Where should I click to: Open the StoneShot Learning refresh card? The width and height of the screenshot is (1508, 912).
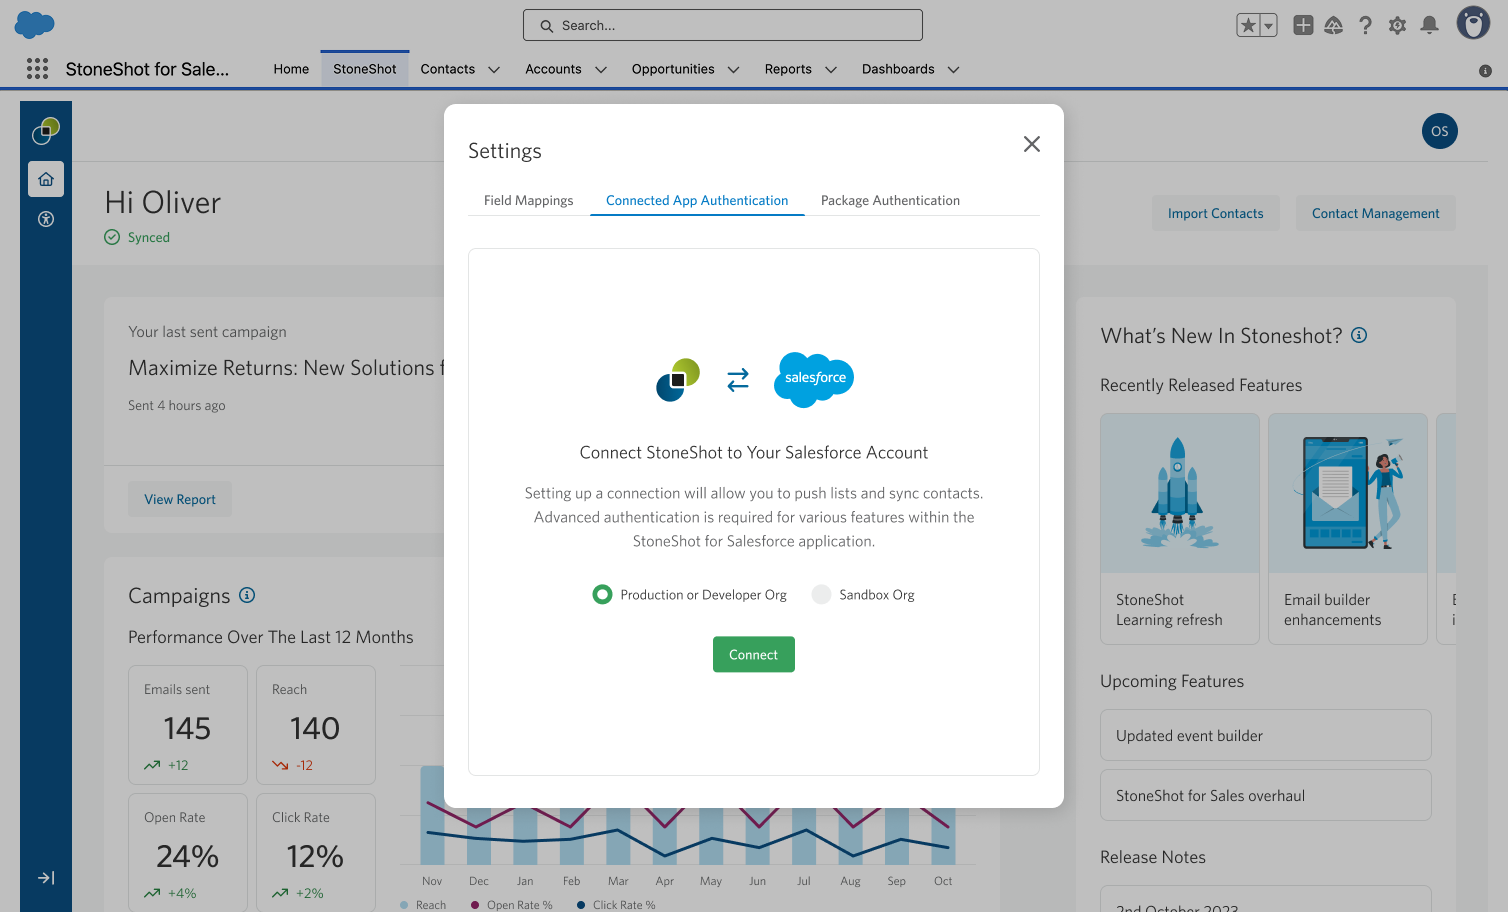[1180, 529]
